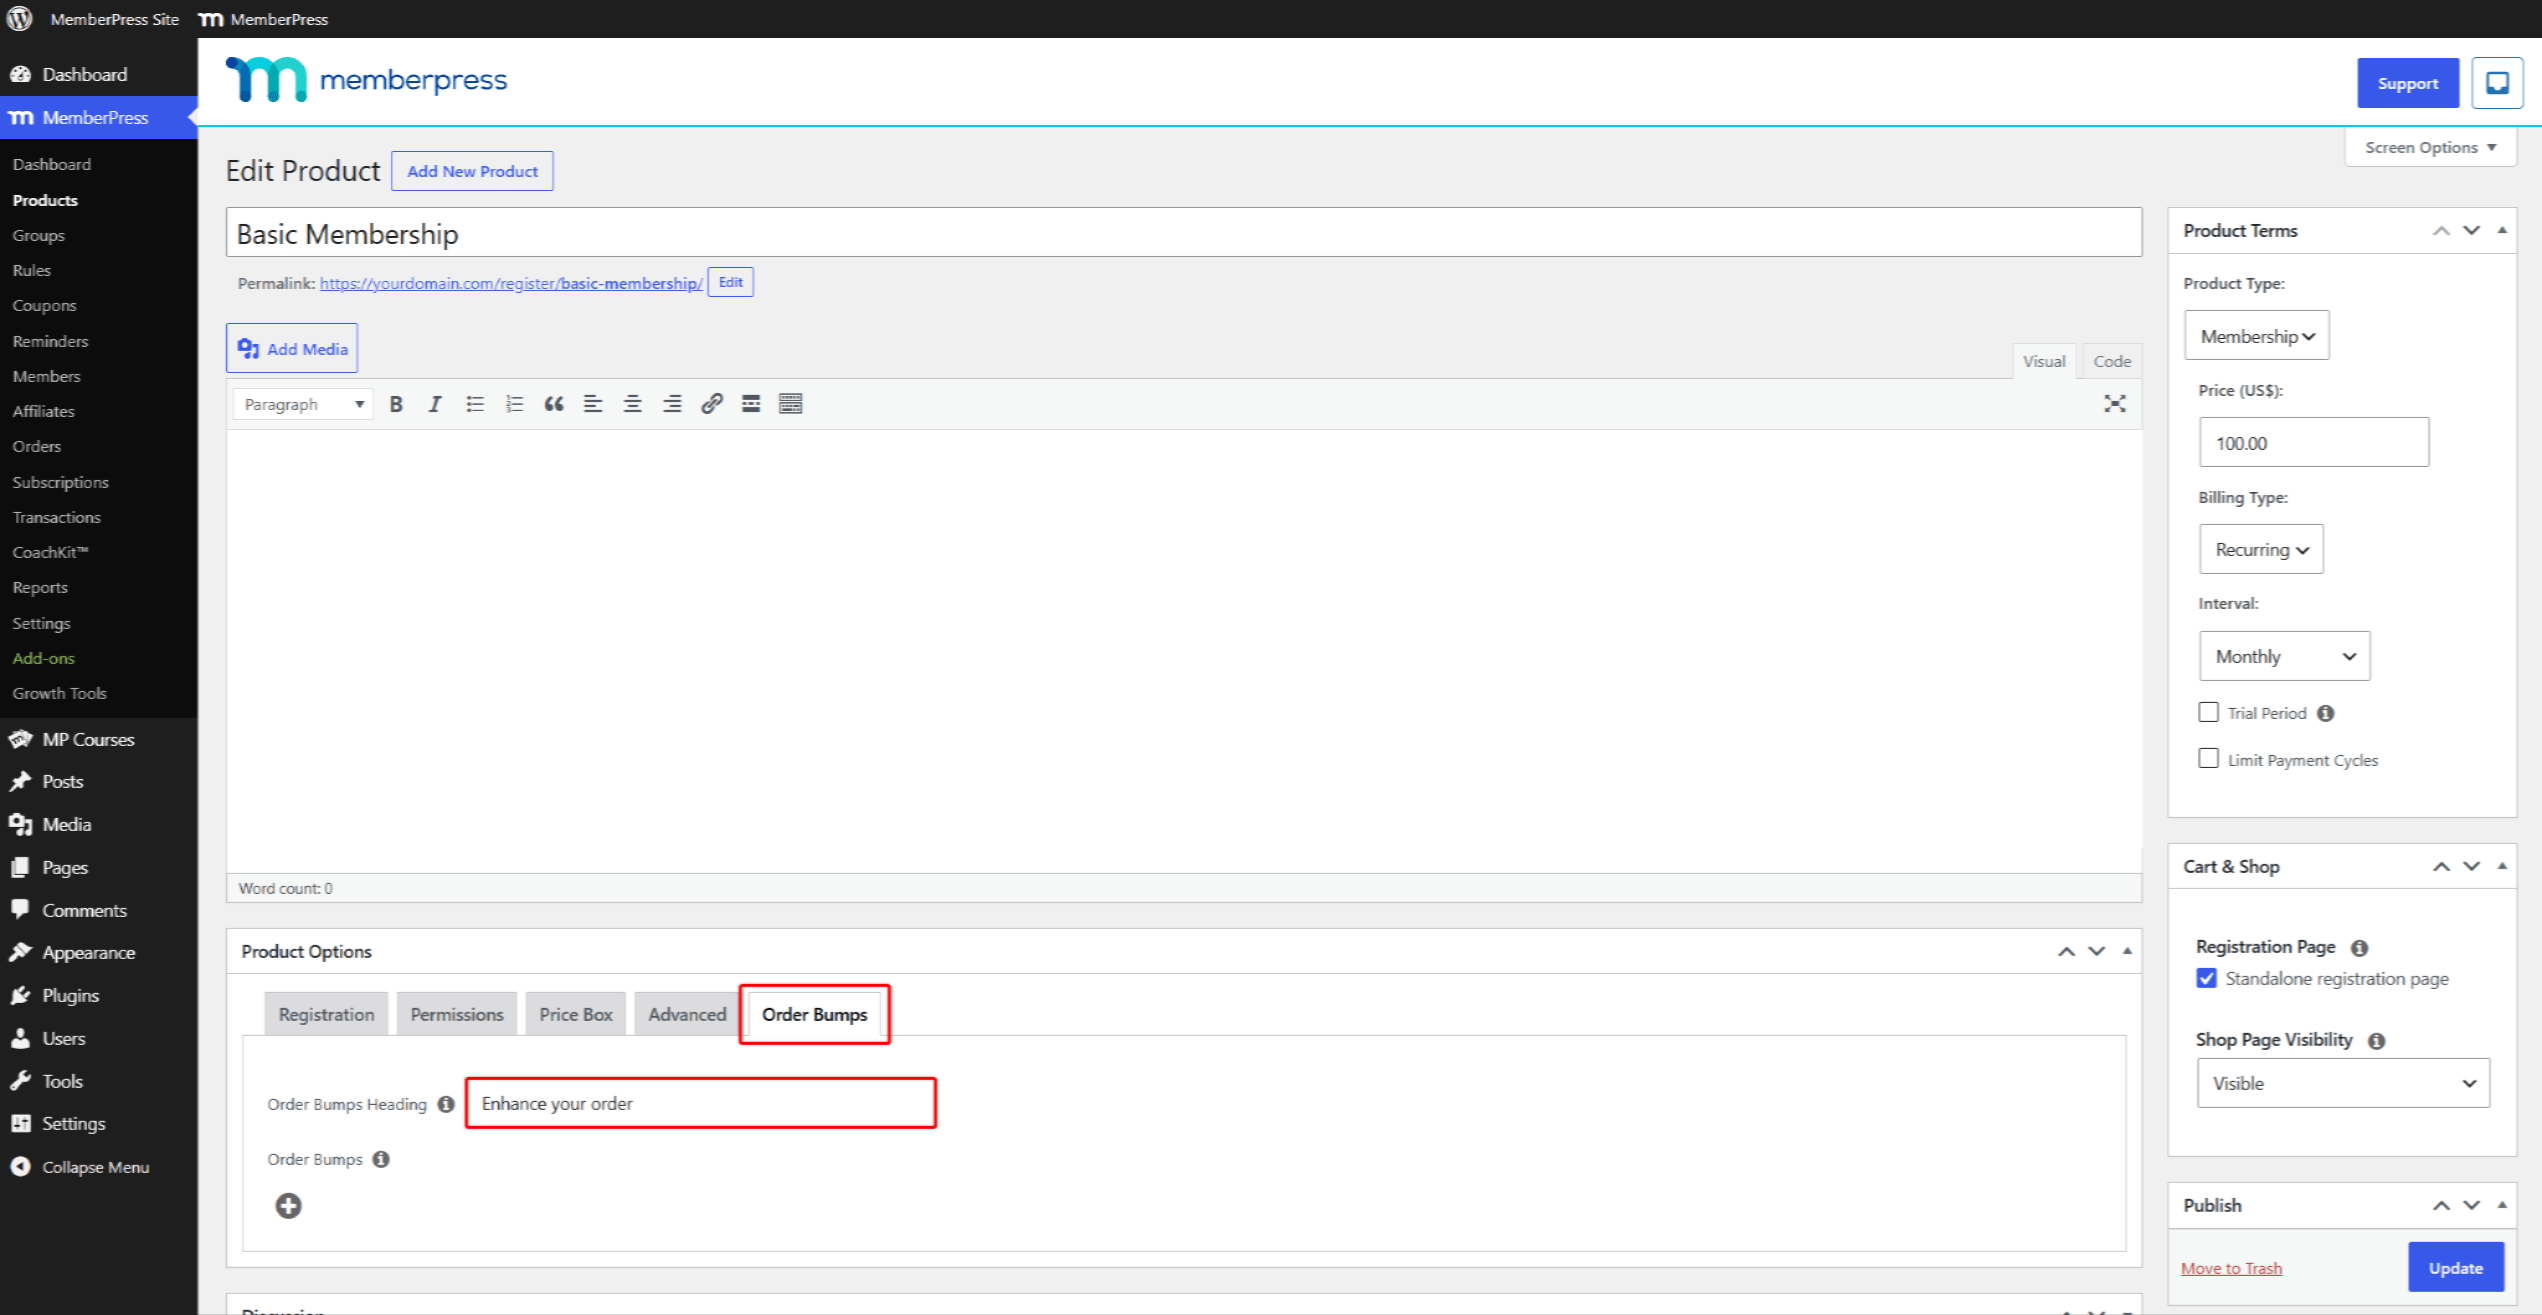Open the inbox icon next to Support
The image size is (2542, 1315).
coord(2497,83)
